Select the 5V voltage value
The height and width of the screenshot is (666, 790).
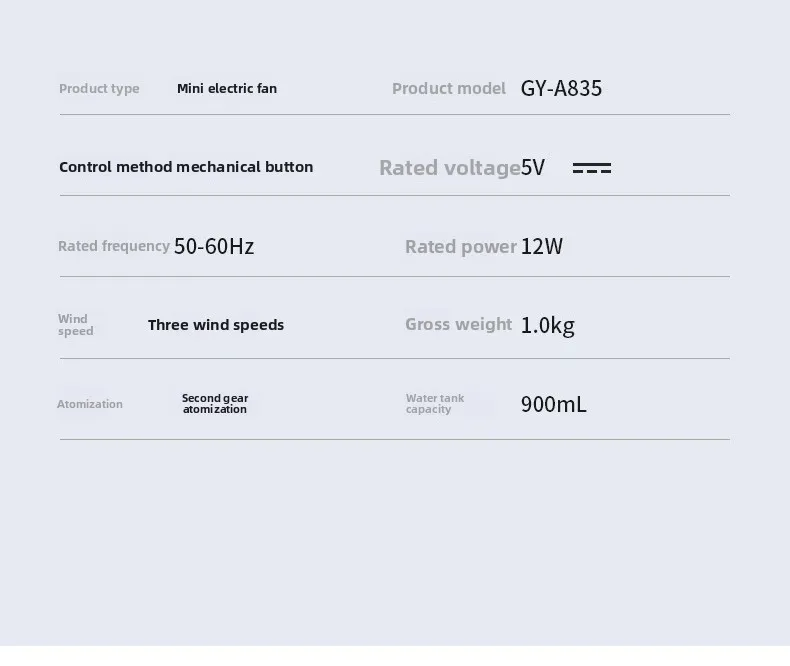[533, 168]
